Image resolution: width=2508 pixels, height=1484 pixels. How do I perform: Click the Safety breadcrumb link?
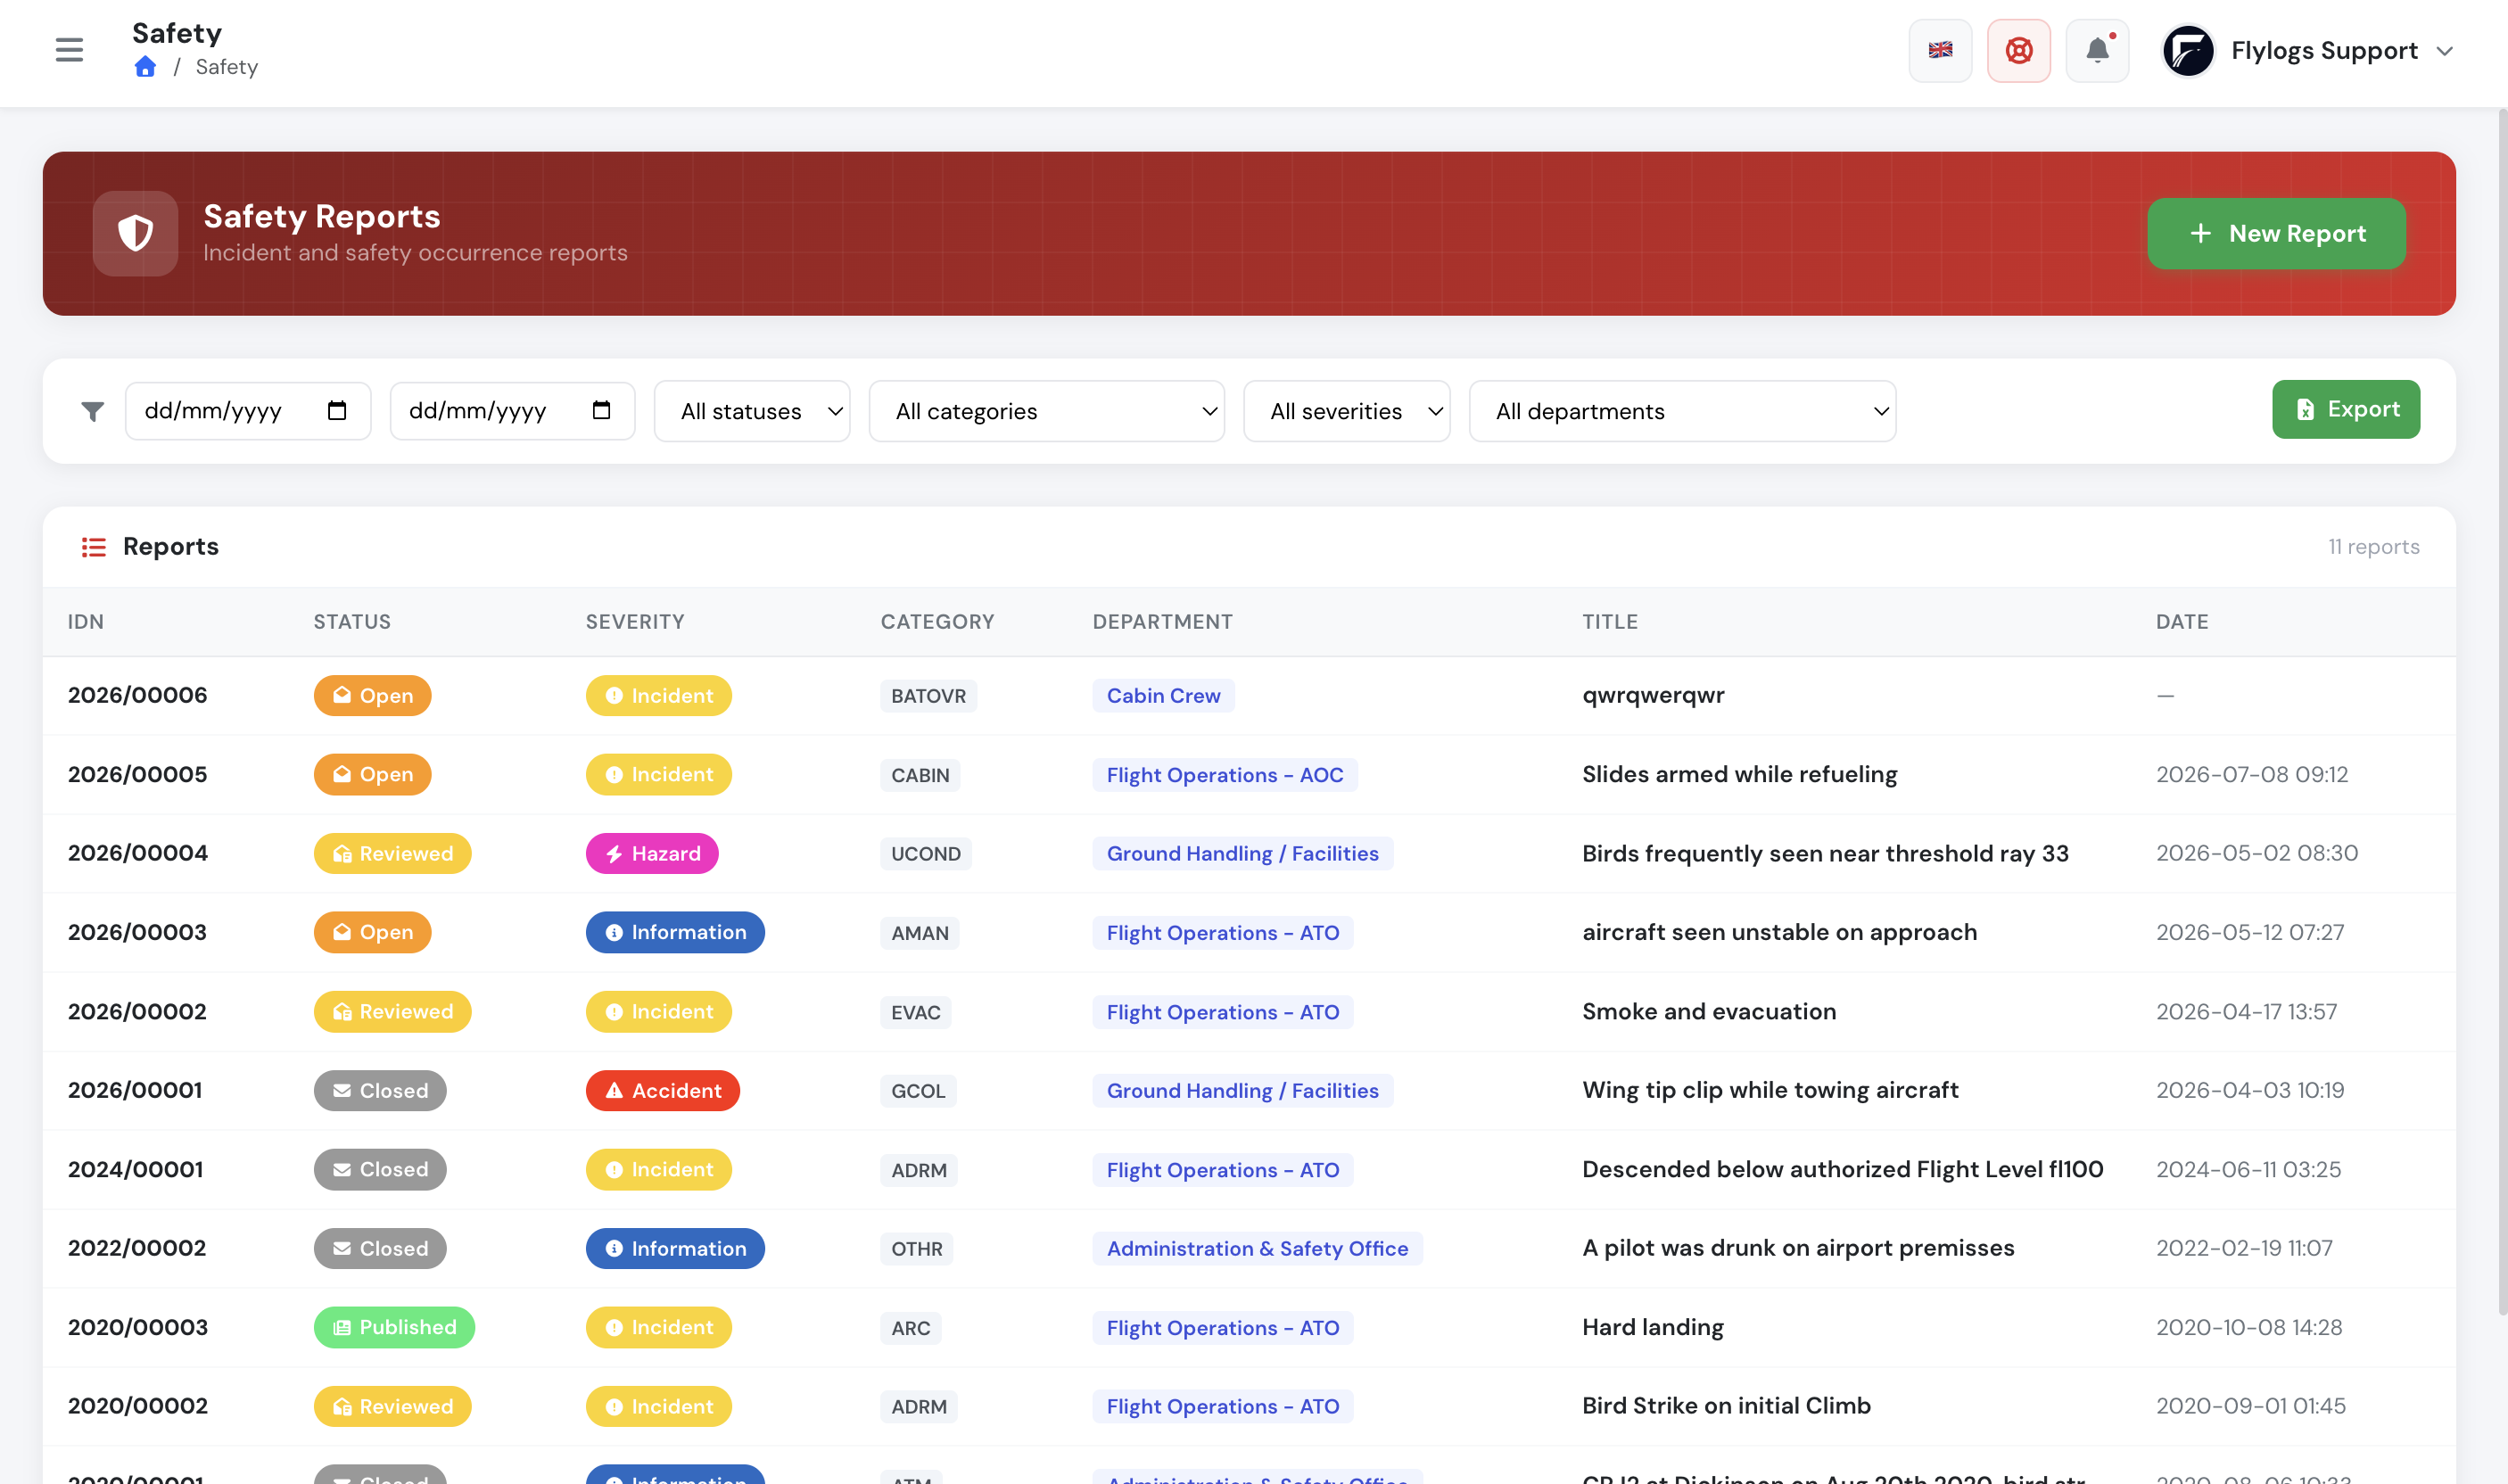pos(227,67)
